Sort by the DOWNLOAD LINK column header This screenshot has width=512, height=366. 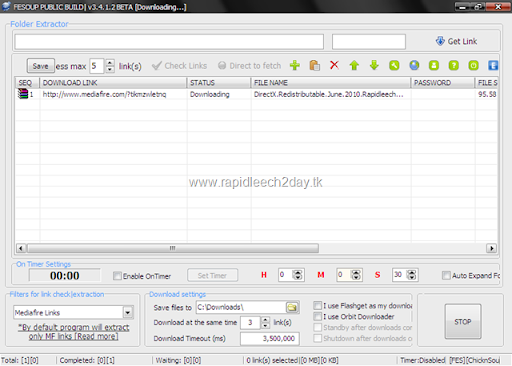pyautogui.click(x=113, y=83)
